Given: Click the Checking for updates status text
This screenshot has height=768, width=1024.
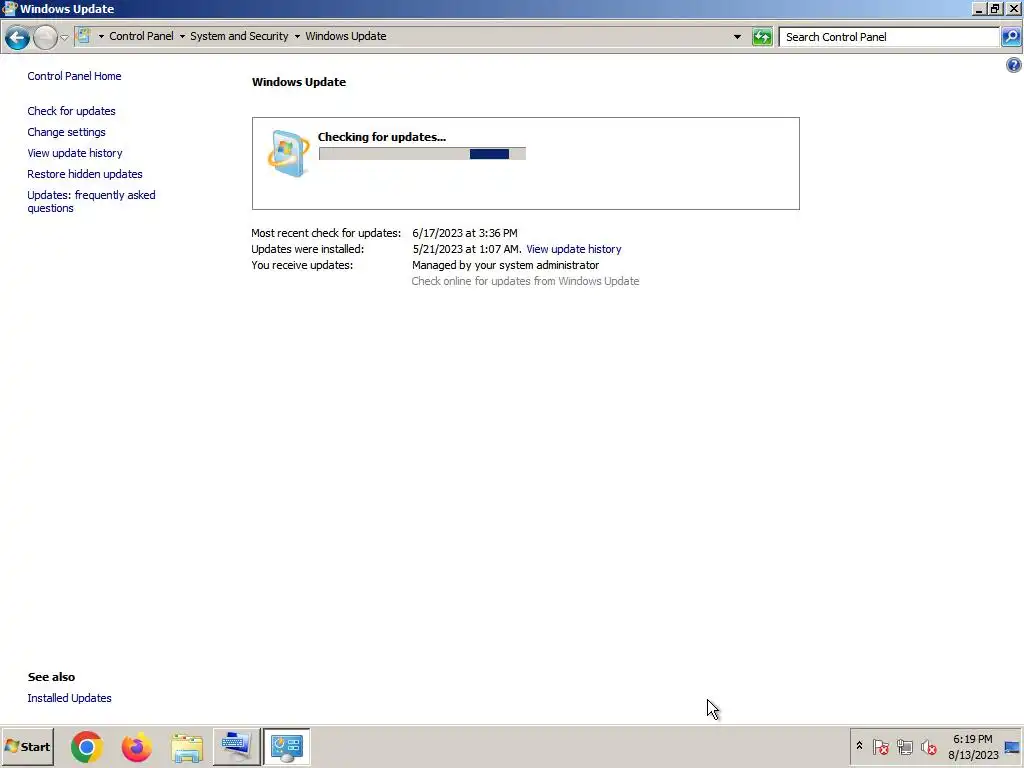Looking at the screenshot, I should [x=381, y=137].
